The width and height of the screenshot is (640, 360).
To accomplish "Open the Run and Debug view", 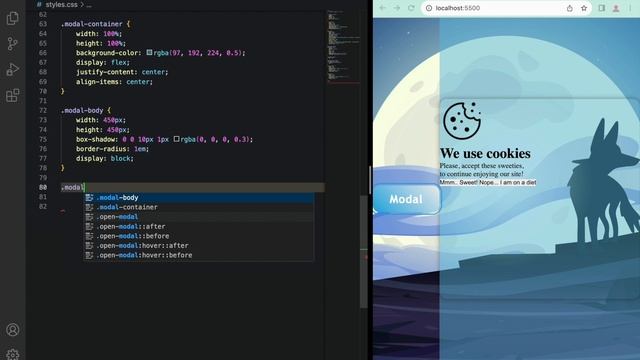I will (13, 69).
